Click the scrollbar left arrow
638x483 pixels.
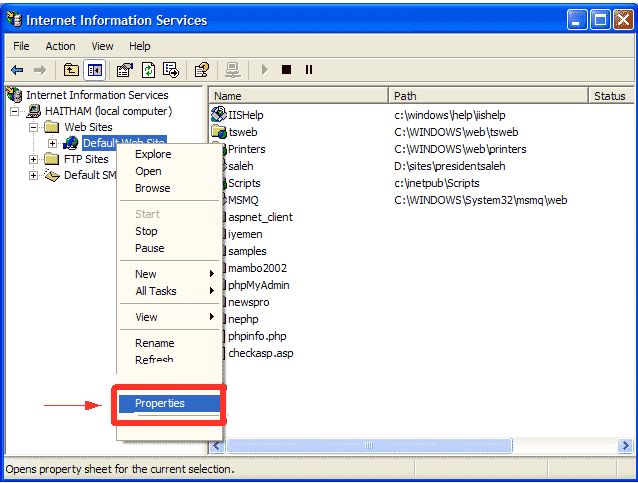point(217,446)
